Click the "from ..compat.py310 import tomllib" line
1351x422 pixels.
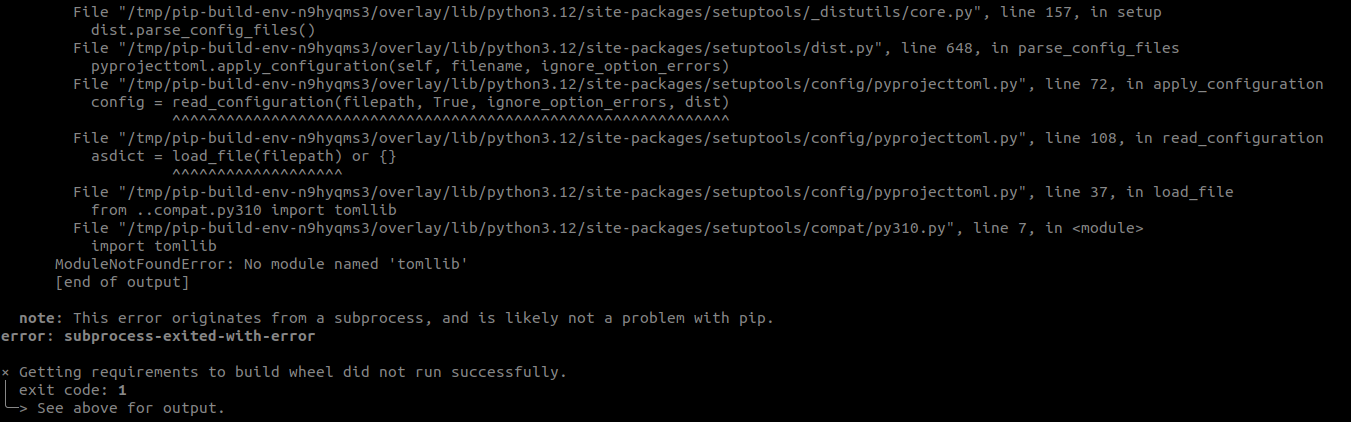(244, 210)
